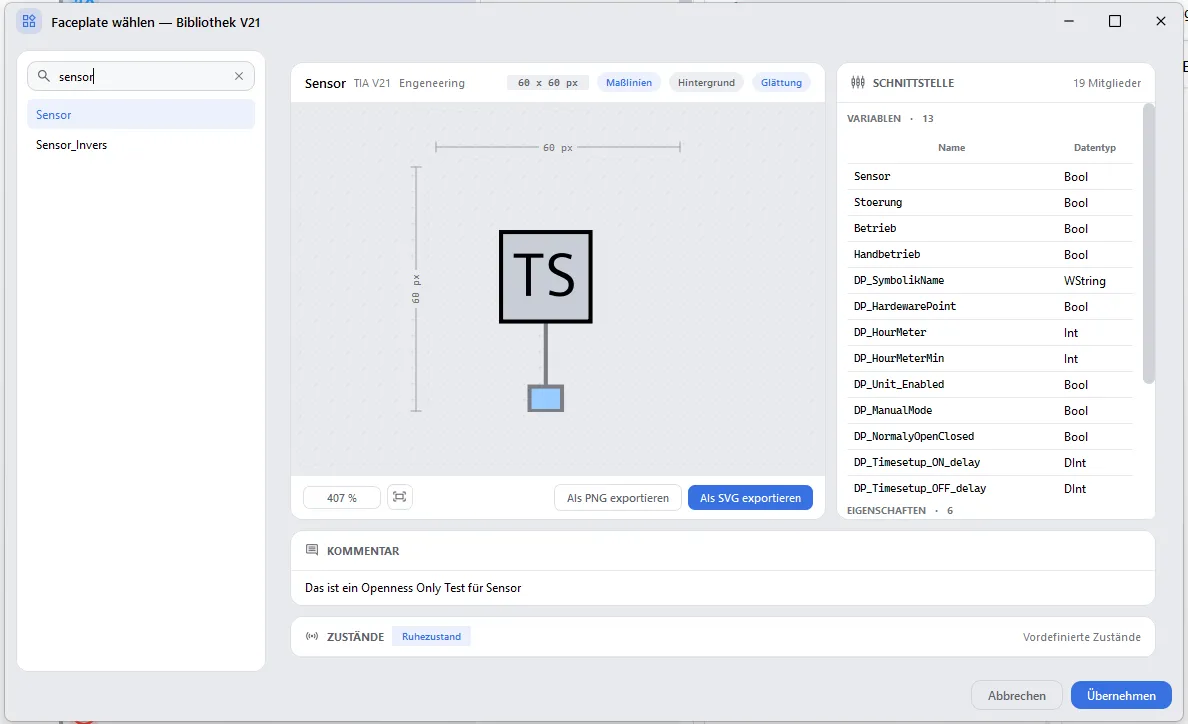Viewport: 1188px width, 724px height.
Task: Click the Name column header
Action: point(952,148)
